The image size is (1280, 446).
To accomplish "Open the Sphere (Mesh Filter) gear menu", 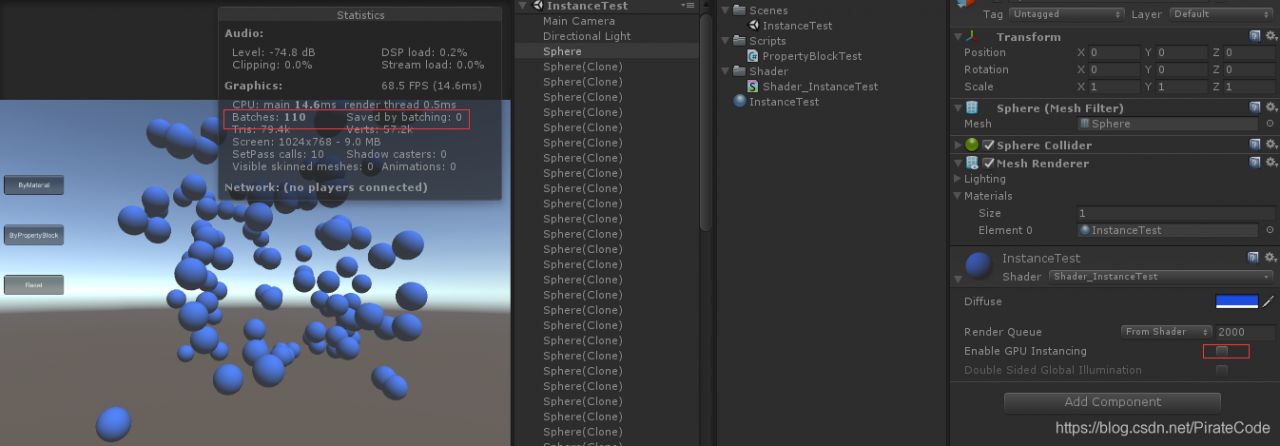I will pos(1271,107).
